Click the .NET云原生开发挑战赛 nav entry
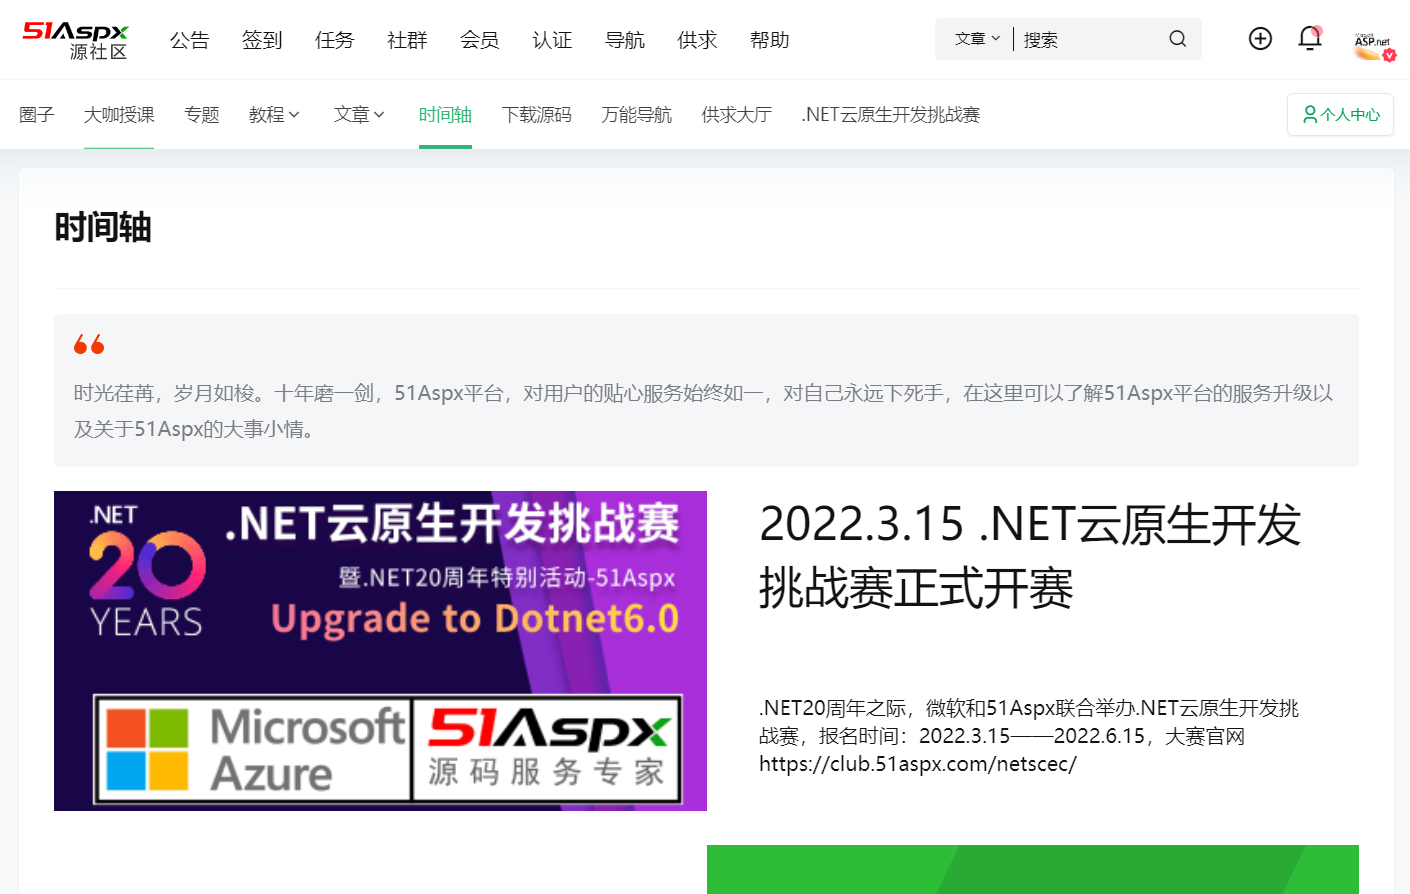Viewport: 1410px width, 894px height. (x=890, y=114)
